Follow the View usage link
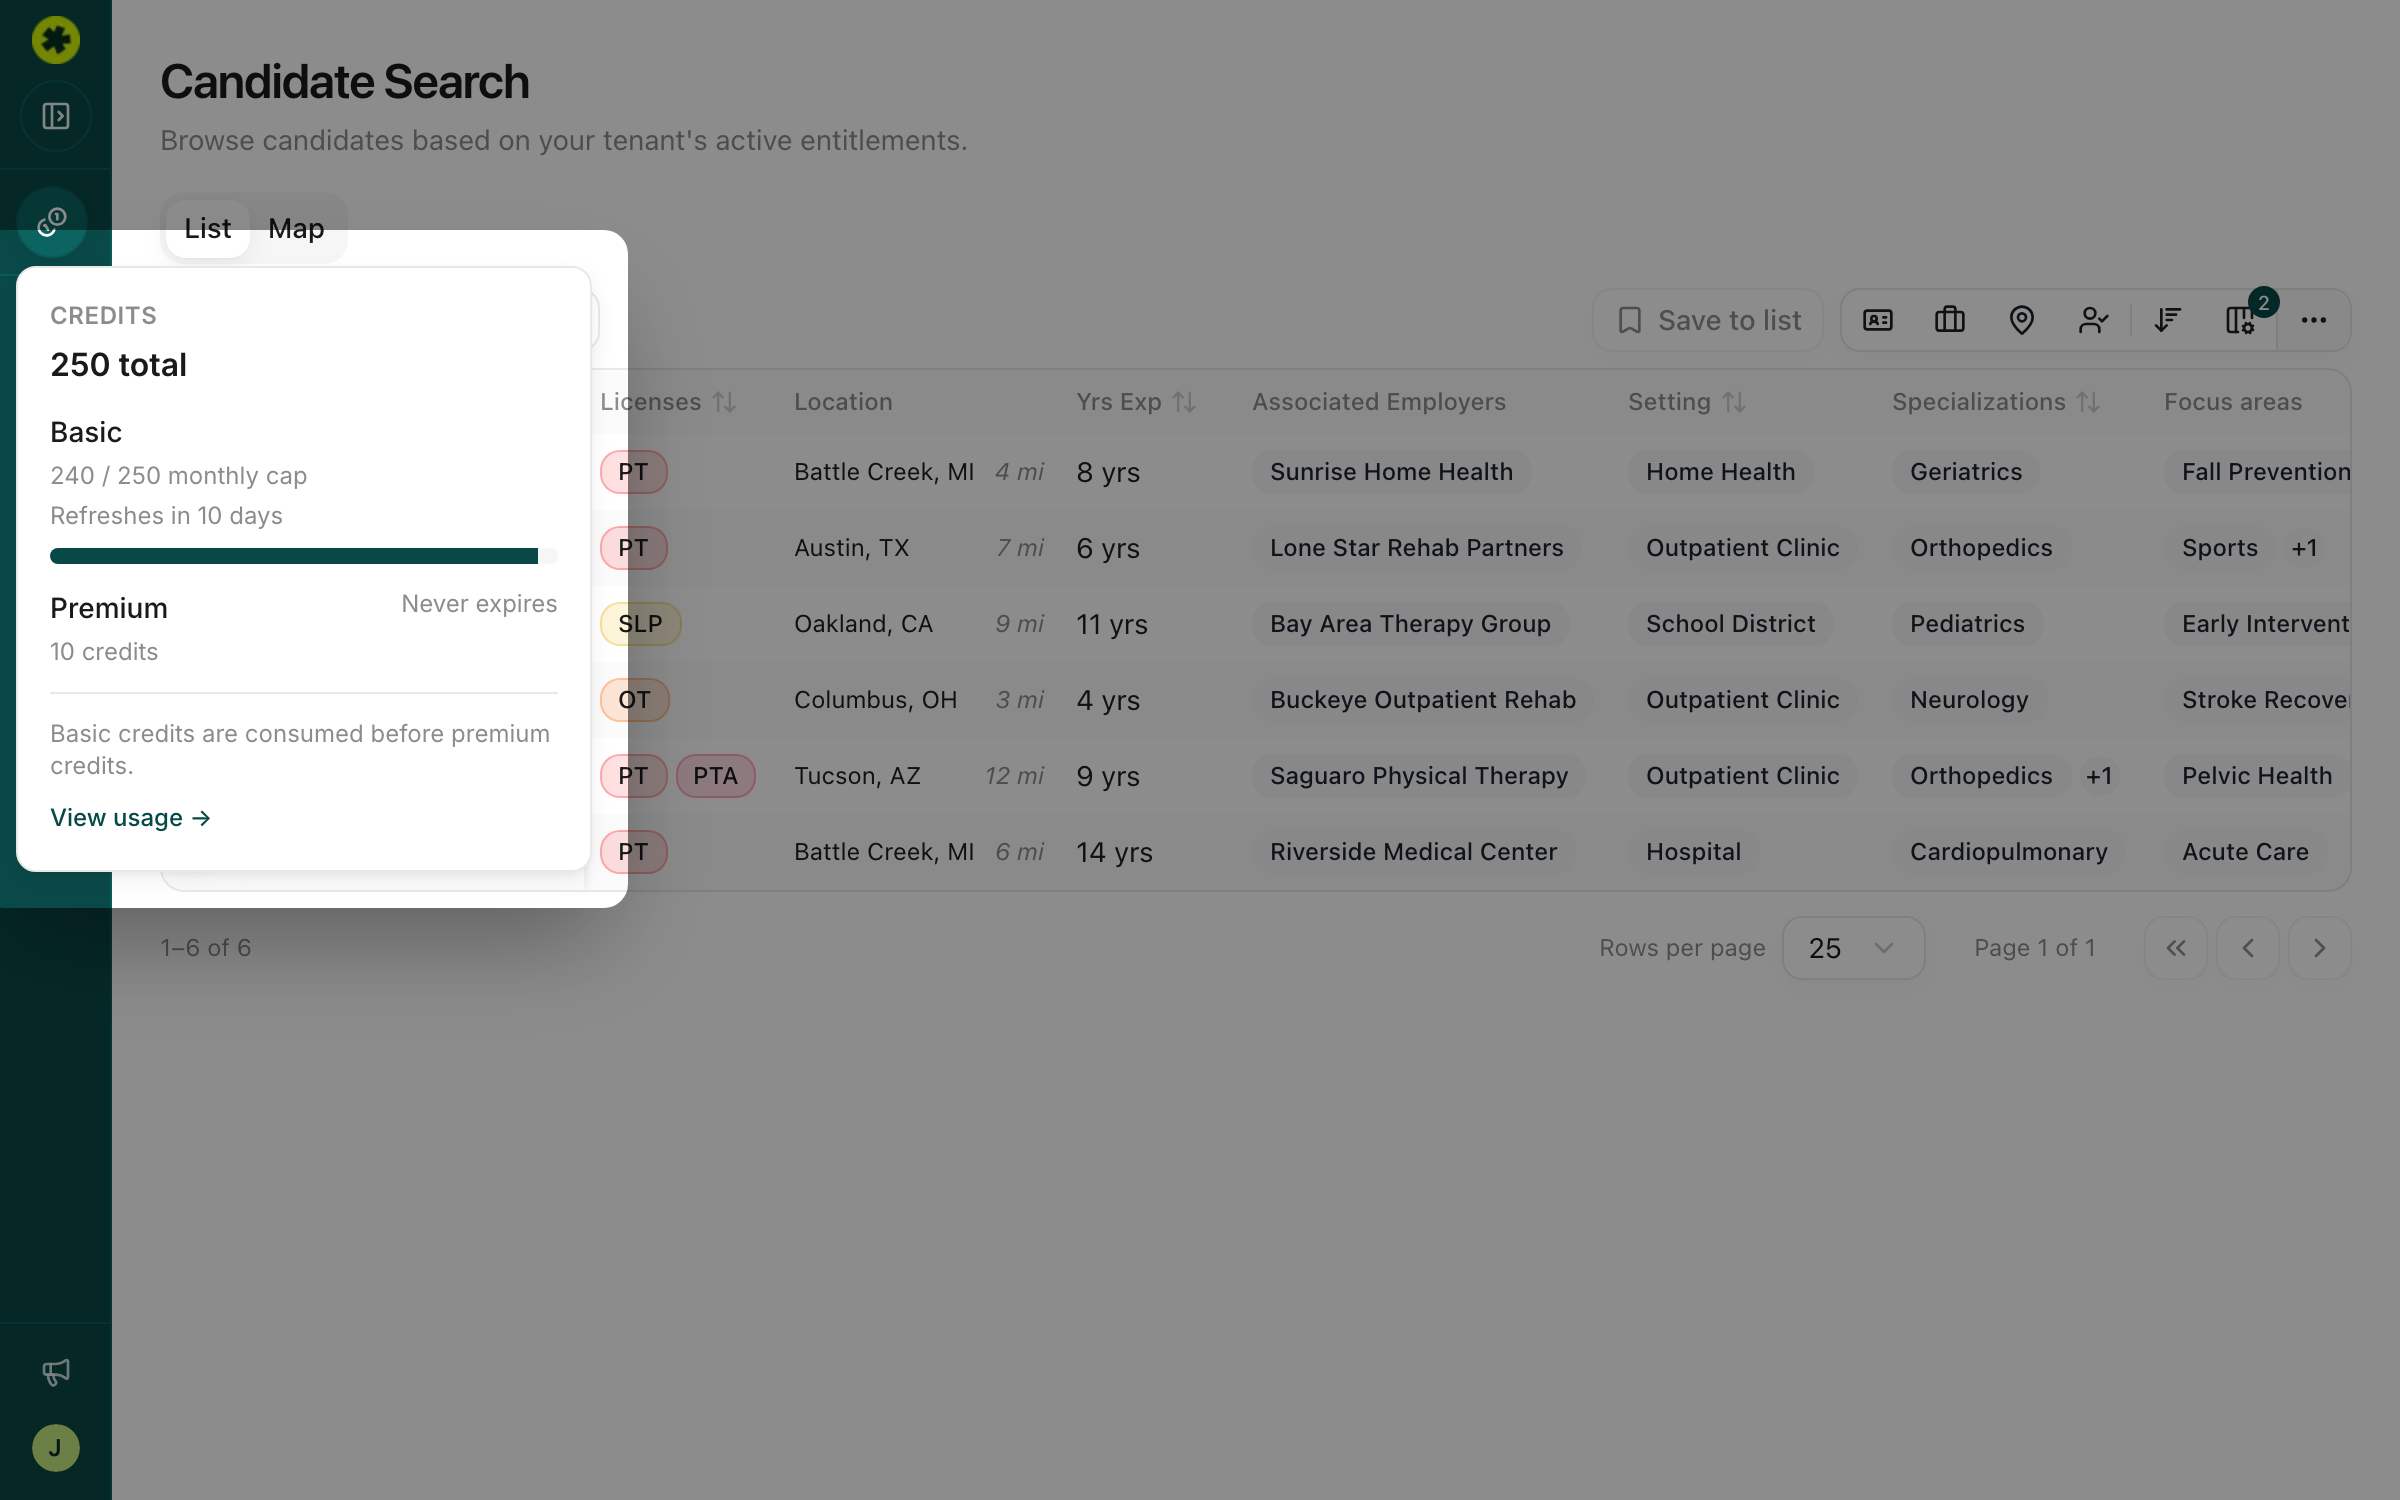2400x1500 pixels. pyautogui.click(x=131, y=818)
